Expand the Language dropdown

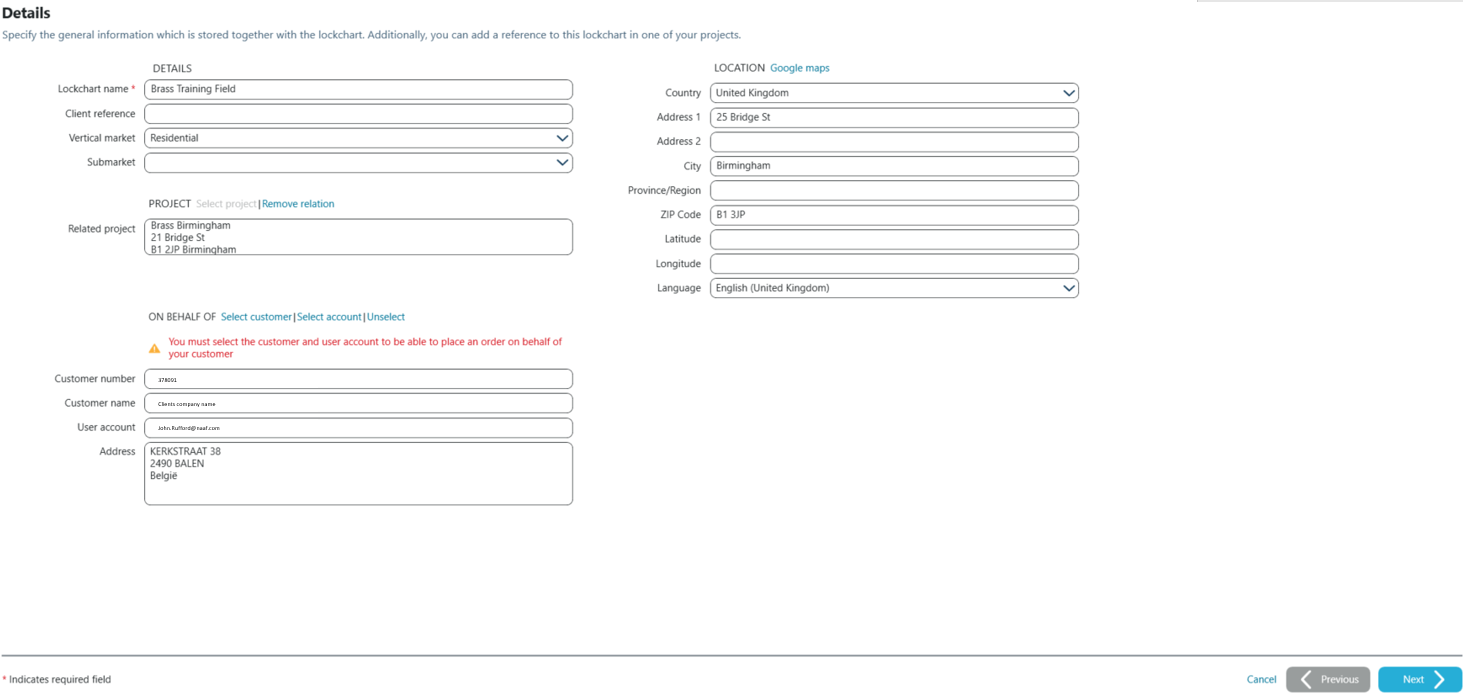[x=894, y=288]
